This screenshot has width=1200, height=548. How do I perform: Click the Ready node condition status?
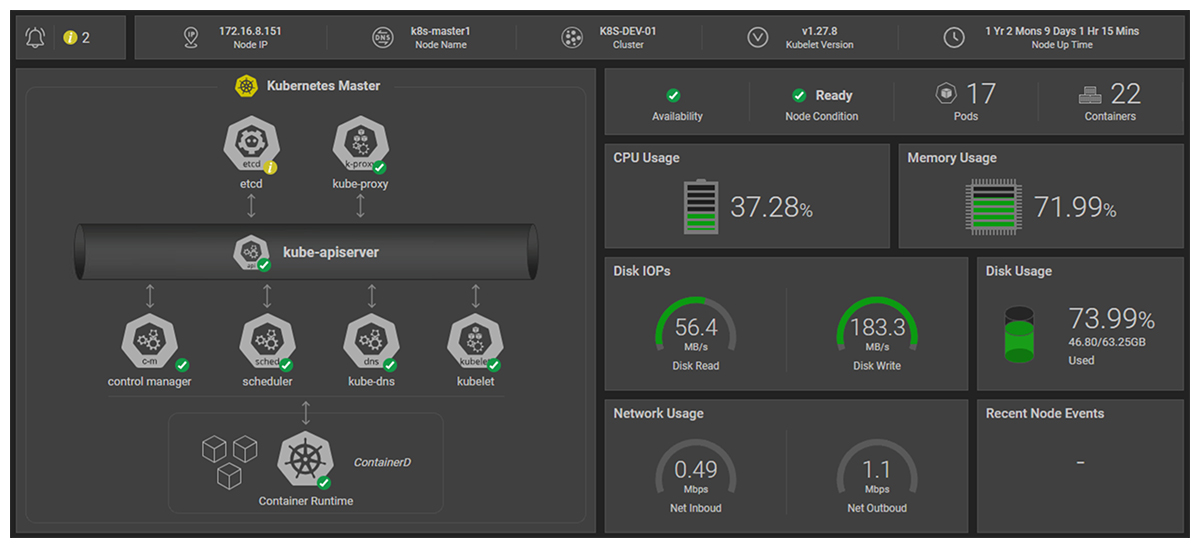(822, 96)
